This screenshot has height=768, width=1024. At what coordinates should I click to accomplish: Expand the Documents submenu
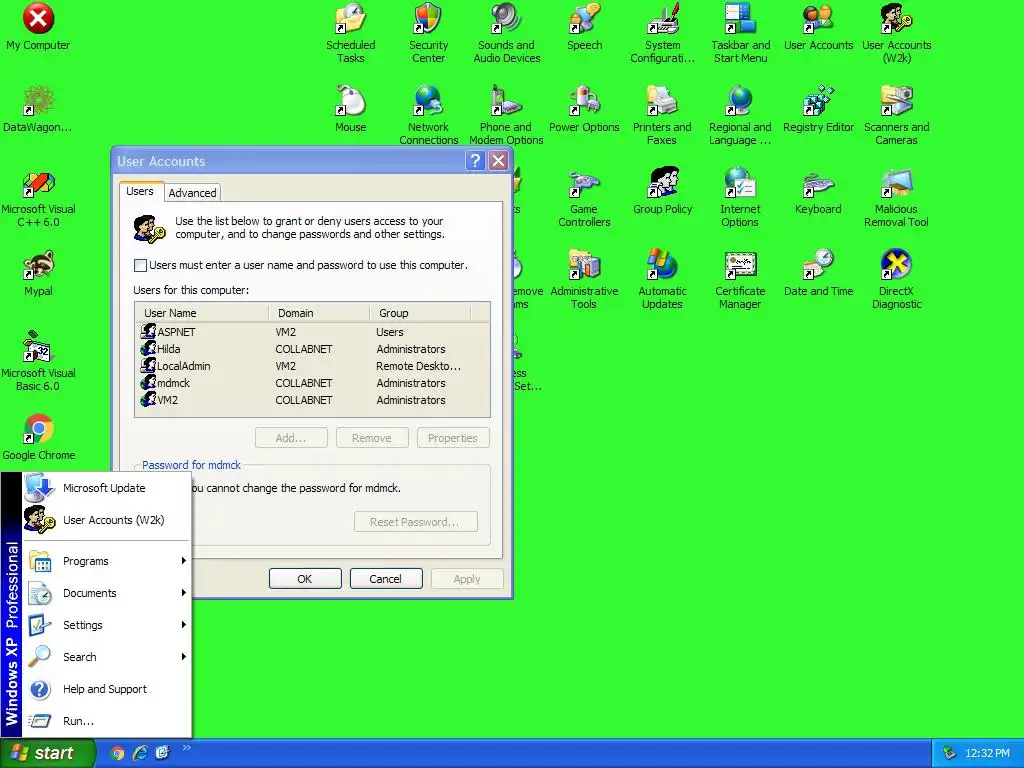108,593
